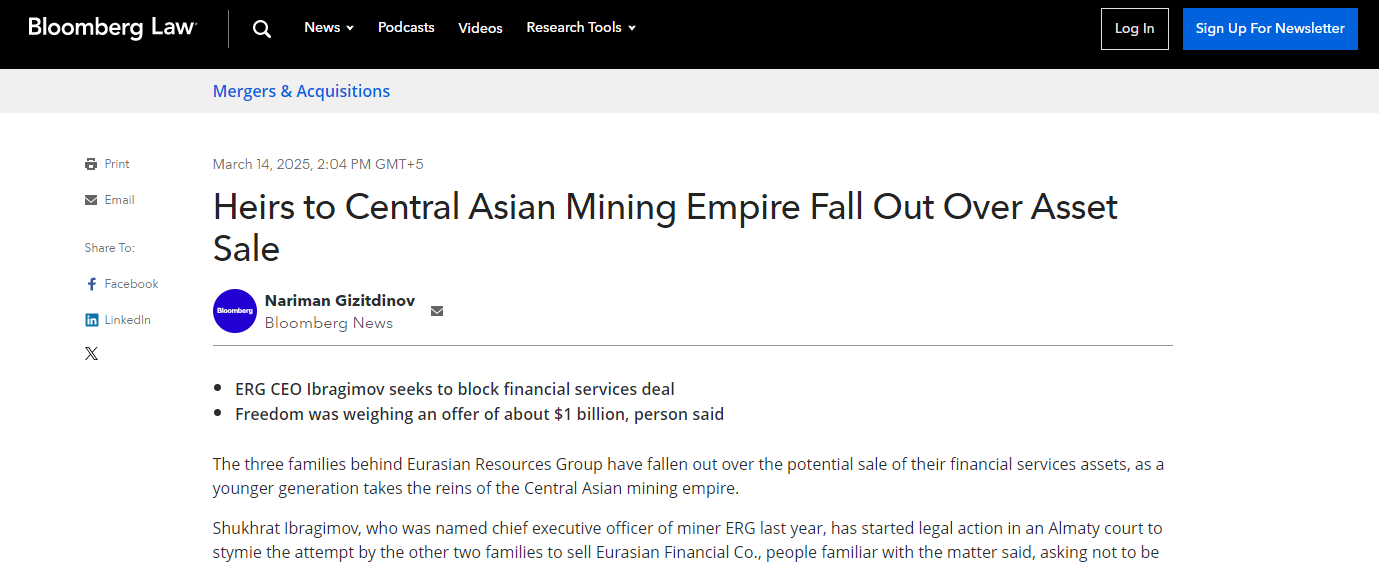Screen dimensions: 1379x565
Task: Click author name Nariman Gizitdinov
Action: [x=340, y=301]
